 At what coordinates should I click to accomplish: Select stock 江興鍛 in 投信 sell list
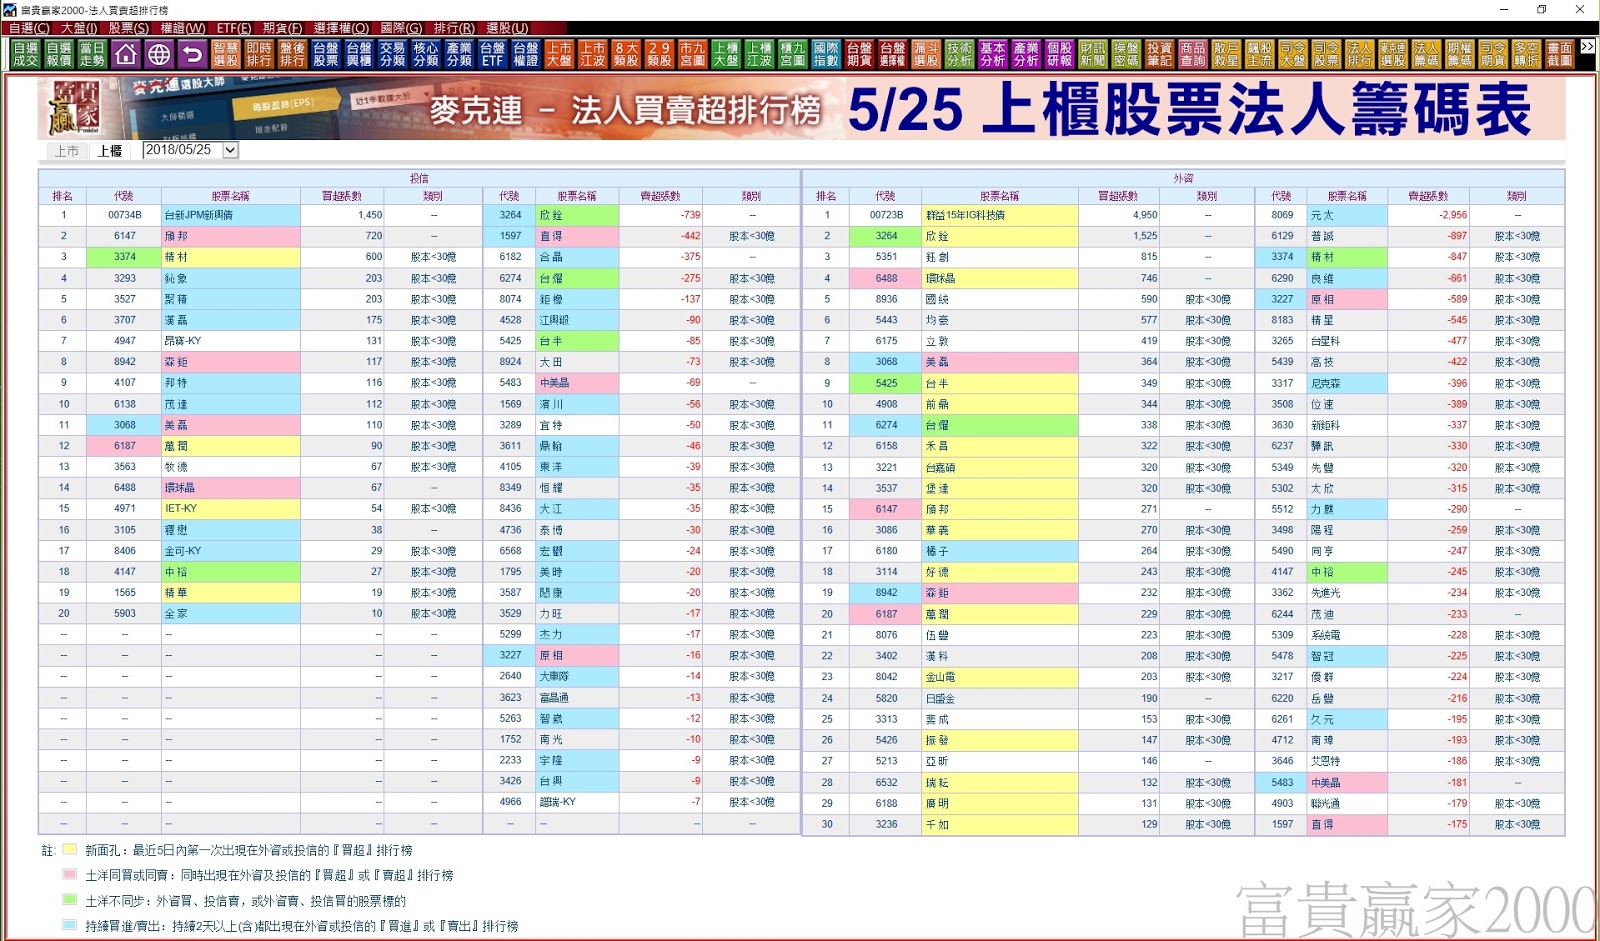click(x=577, y=320)
